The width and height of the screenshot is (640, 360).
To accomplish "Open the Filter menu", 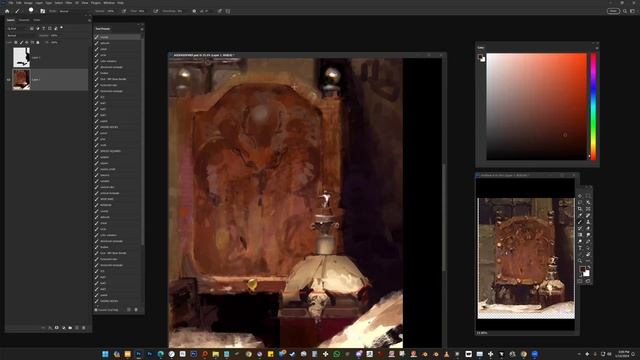I will (69, 3).
